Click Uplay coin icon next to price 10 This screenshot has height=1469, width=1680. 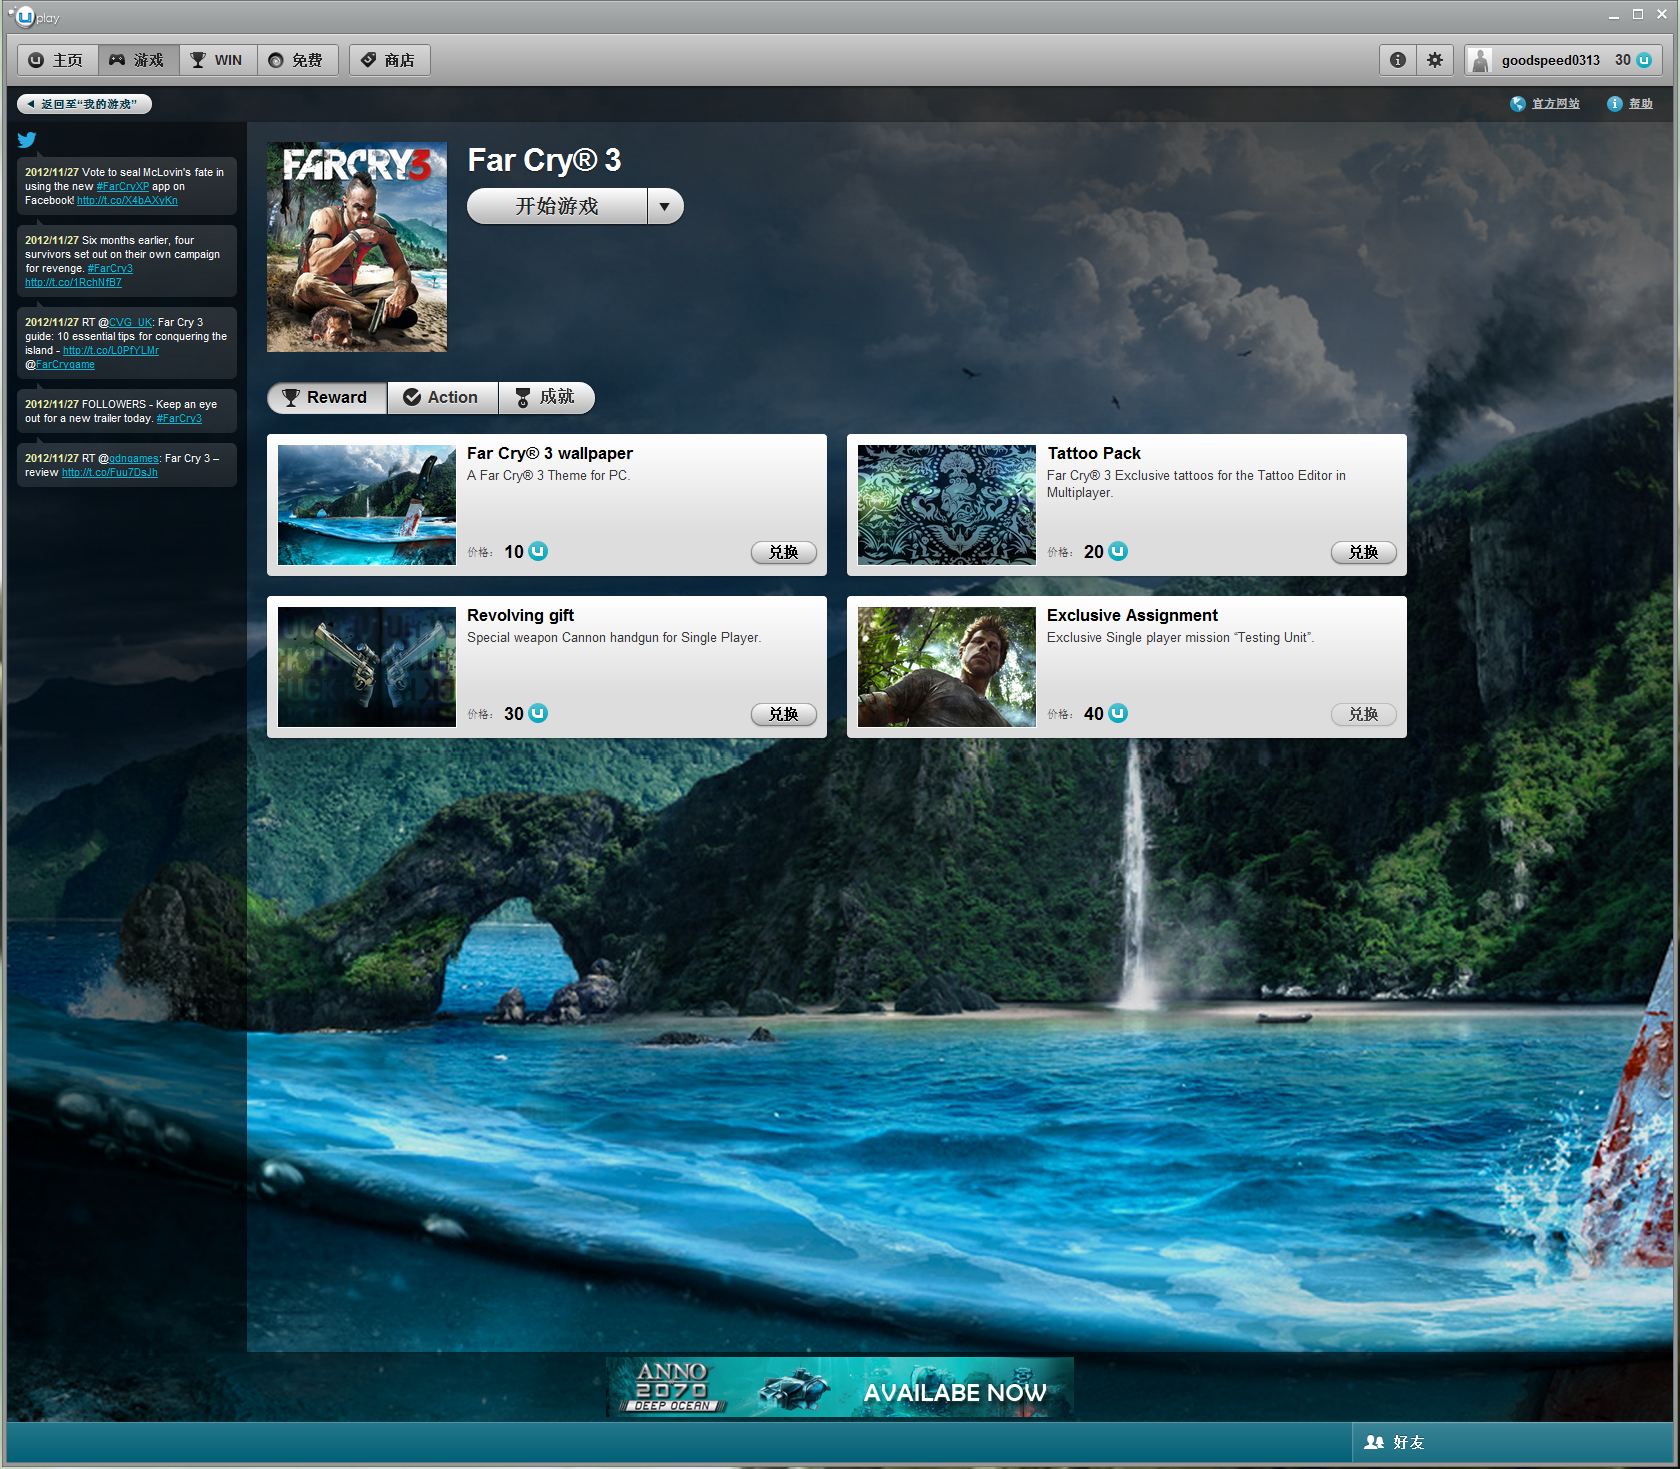pos(538,551)
